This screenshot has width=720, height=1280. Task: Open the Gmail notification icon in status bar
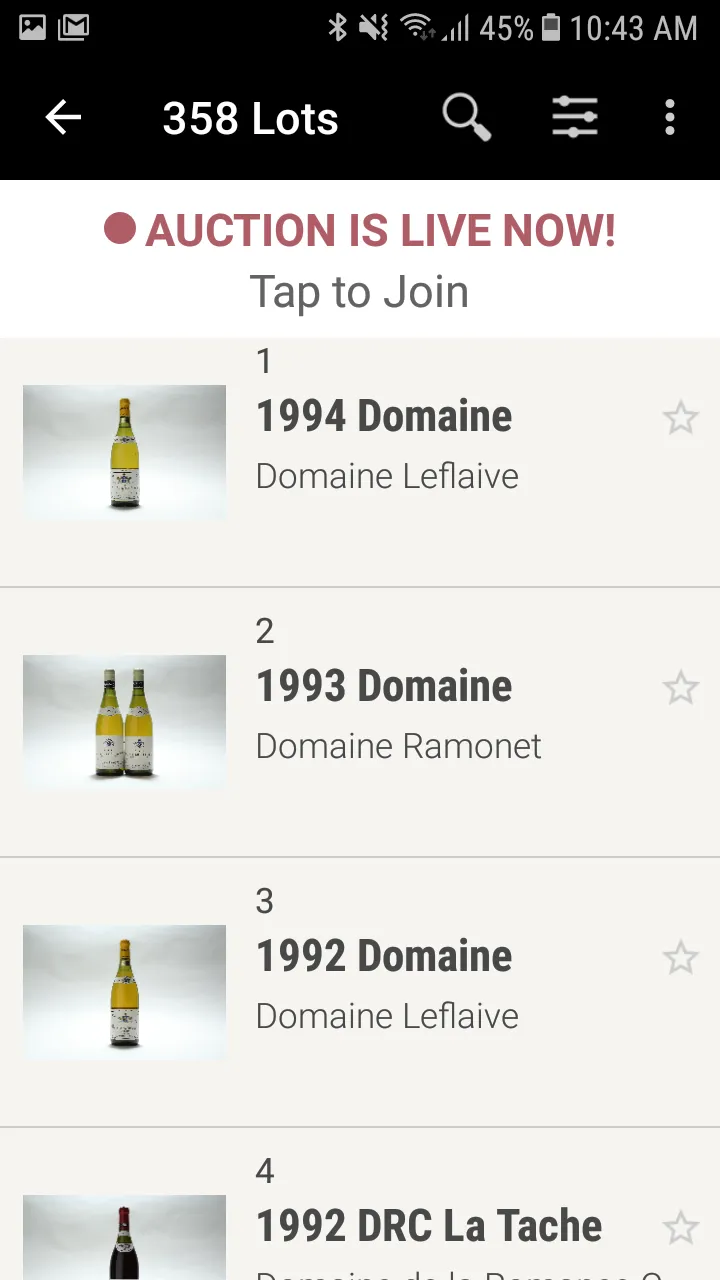[73, 27]
